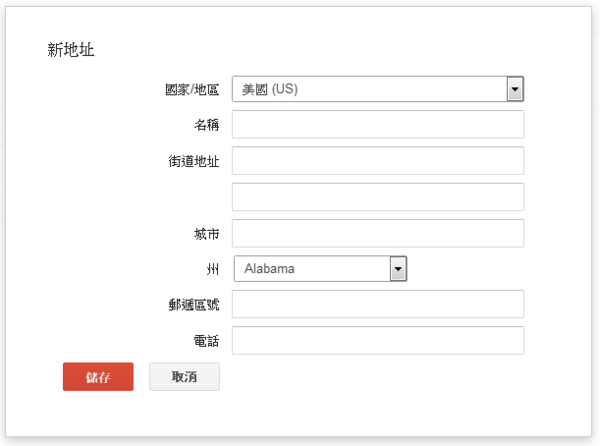This screenshot has width=600, height=446.
Task: Click the 名稱 label text
Action: tap(206, 125)
